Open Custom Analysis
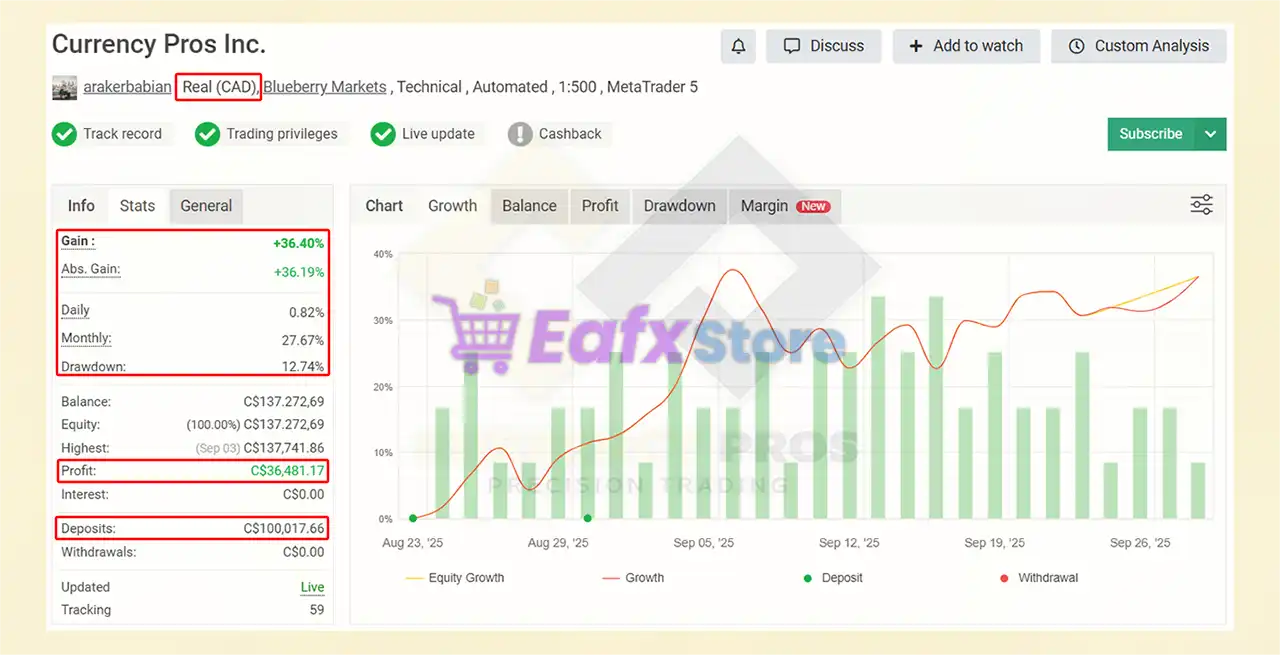 [1139, 46]
